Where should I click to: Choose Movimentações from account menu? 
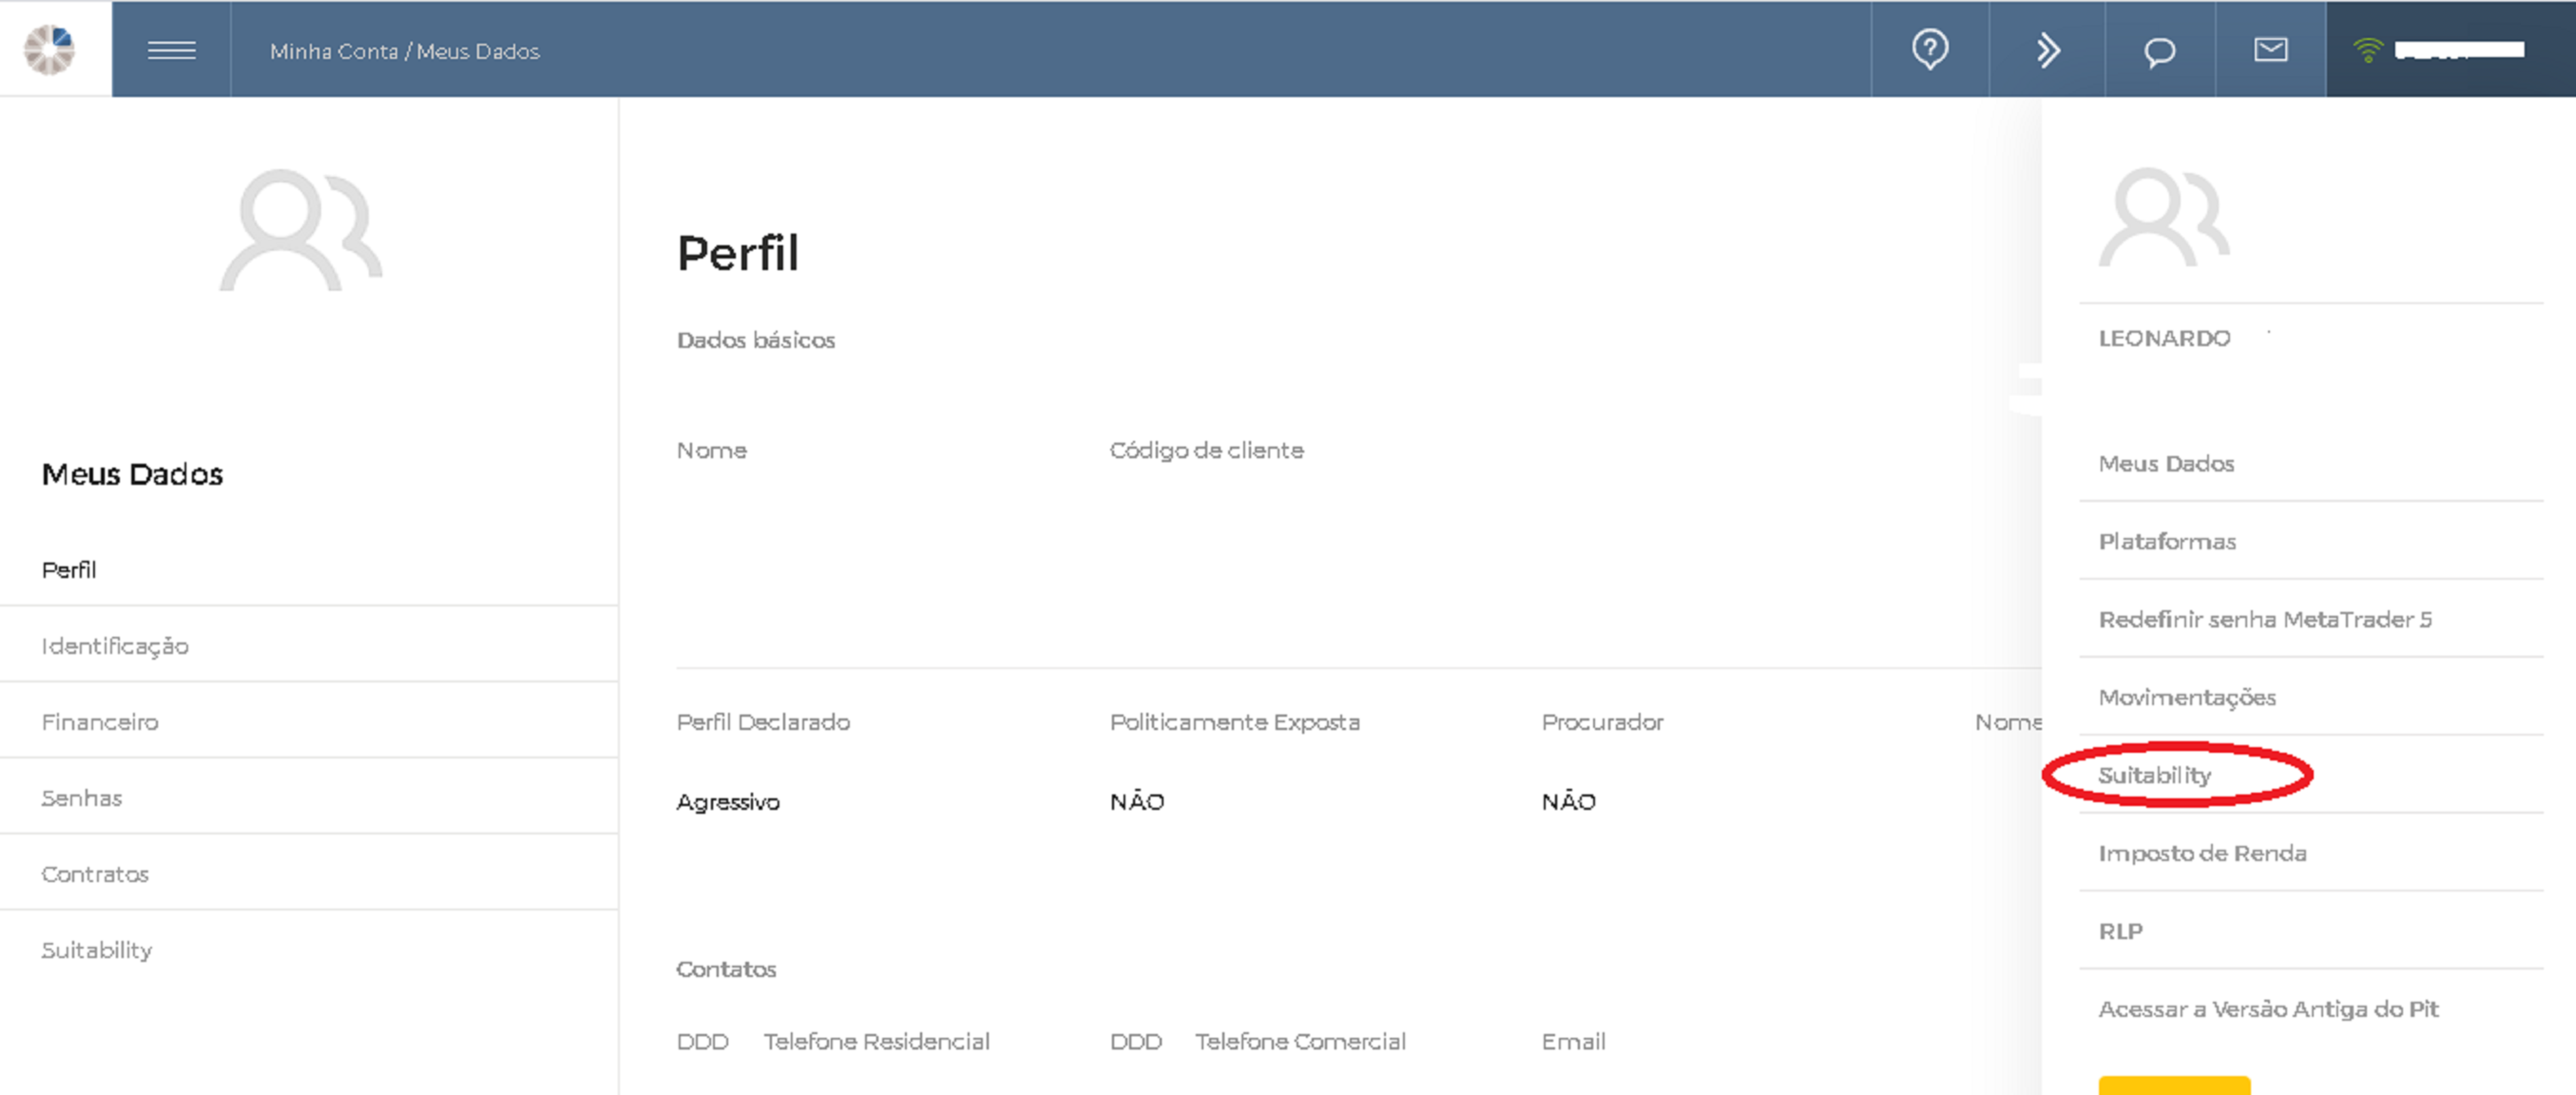[2187, 698]
